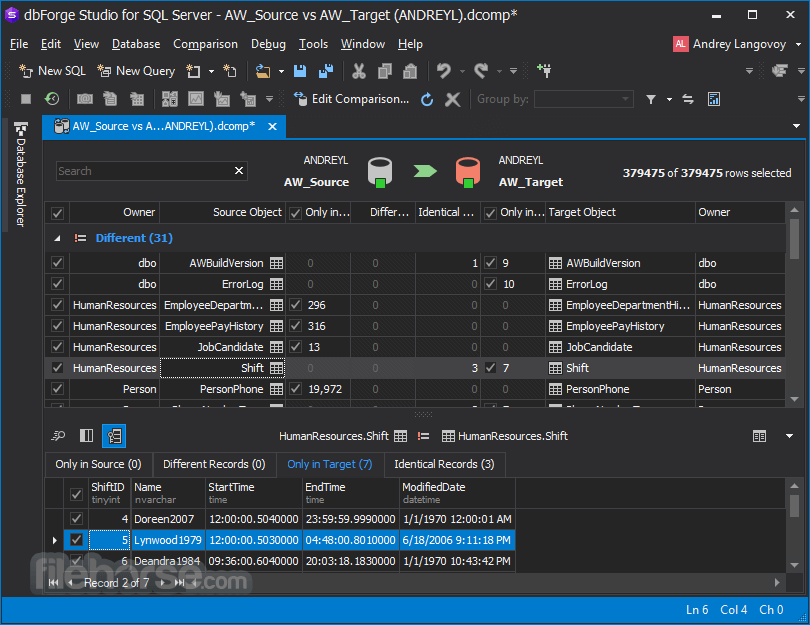Open the Database menu

pyautogui.click(x=136, y=44)
